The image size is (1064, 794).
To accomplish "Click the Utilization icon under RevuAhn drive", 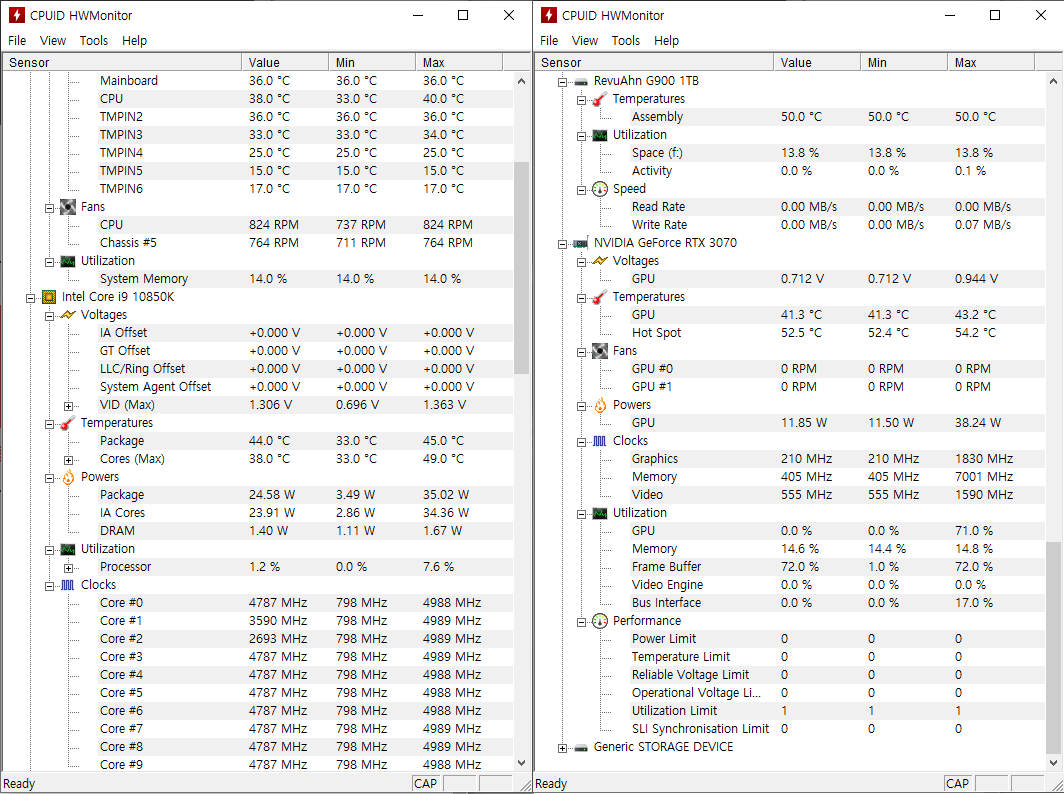I will coord(600,135).
